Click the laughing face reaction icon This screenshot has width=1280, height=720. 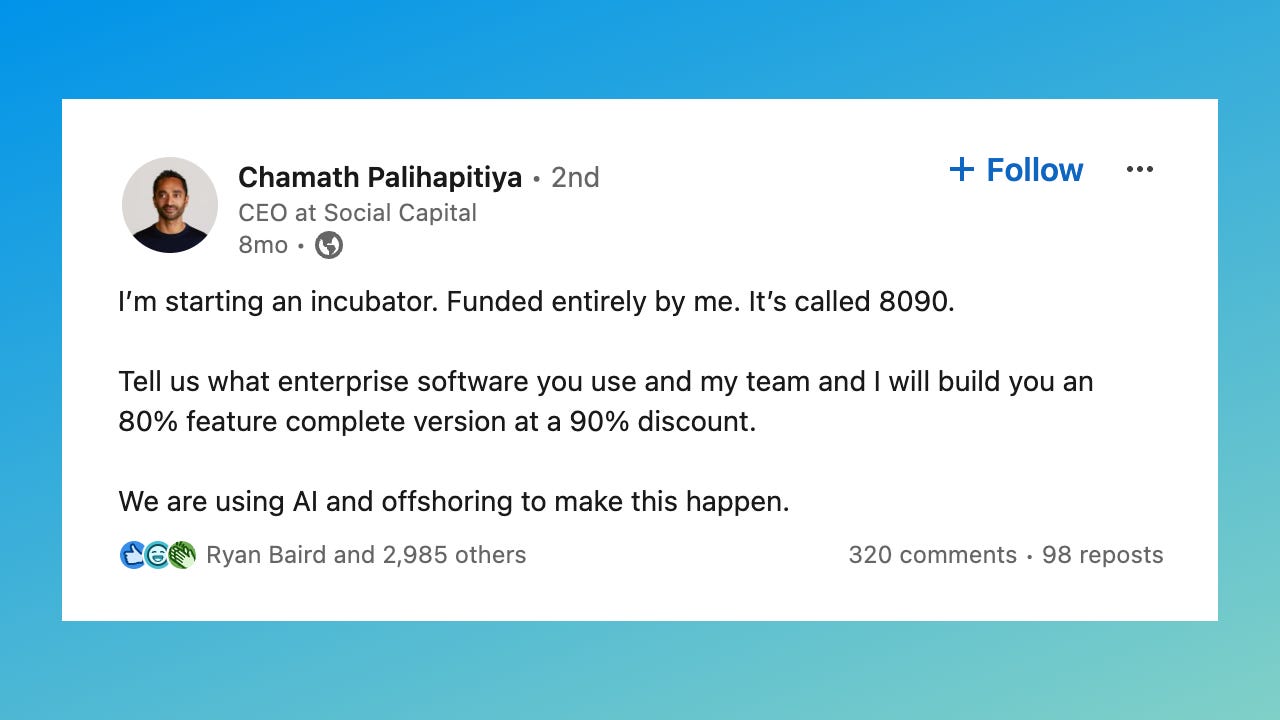point(157,554)
